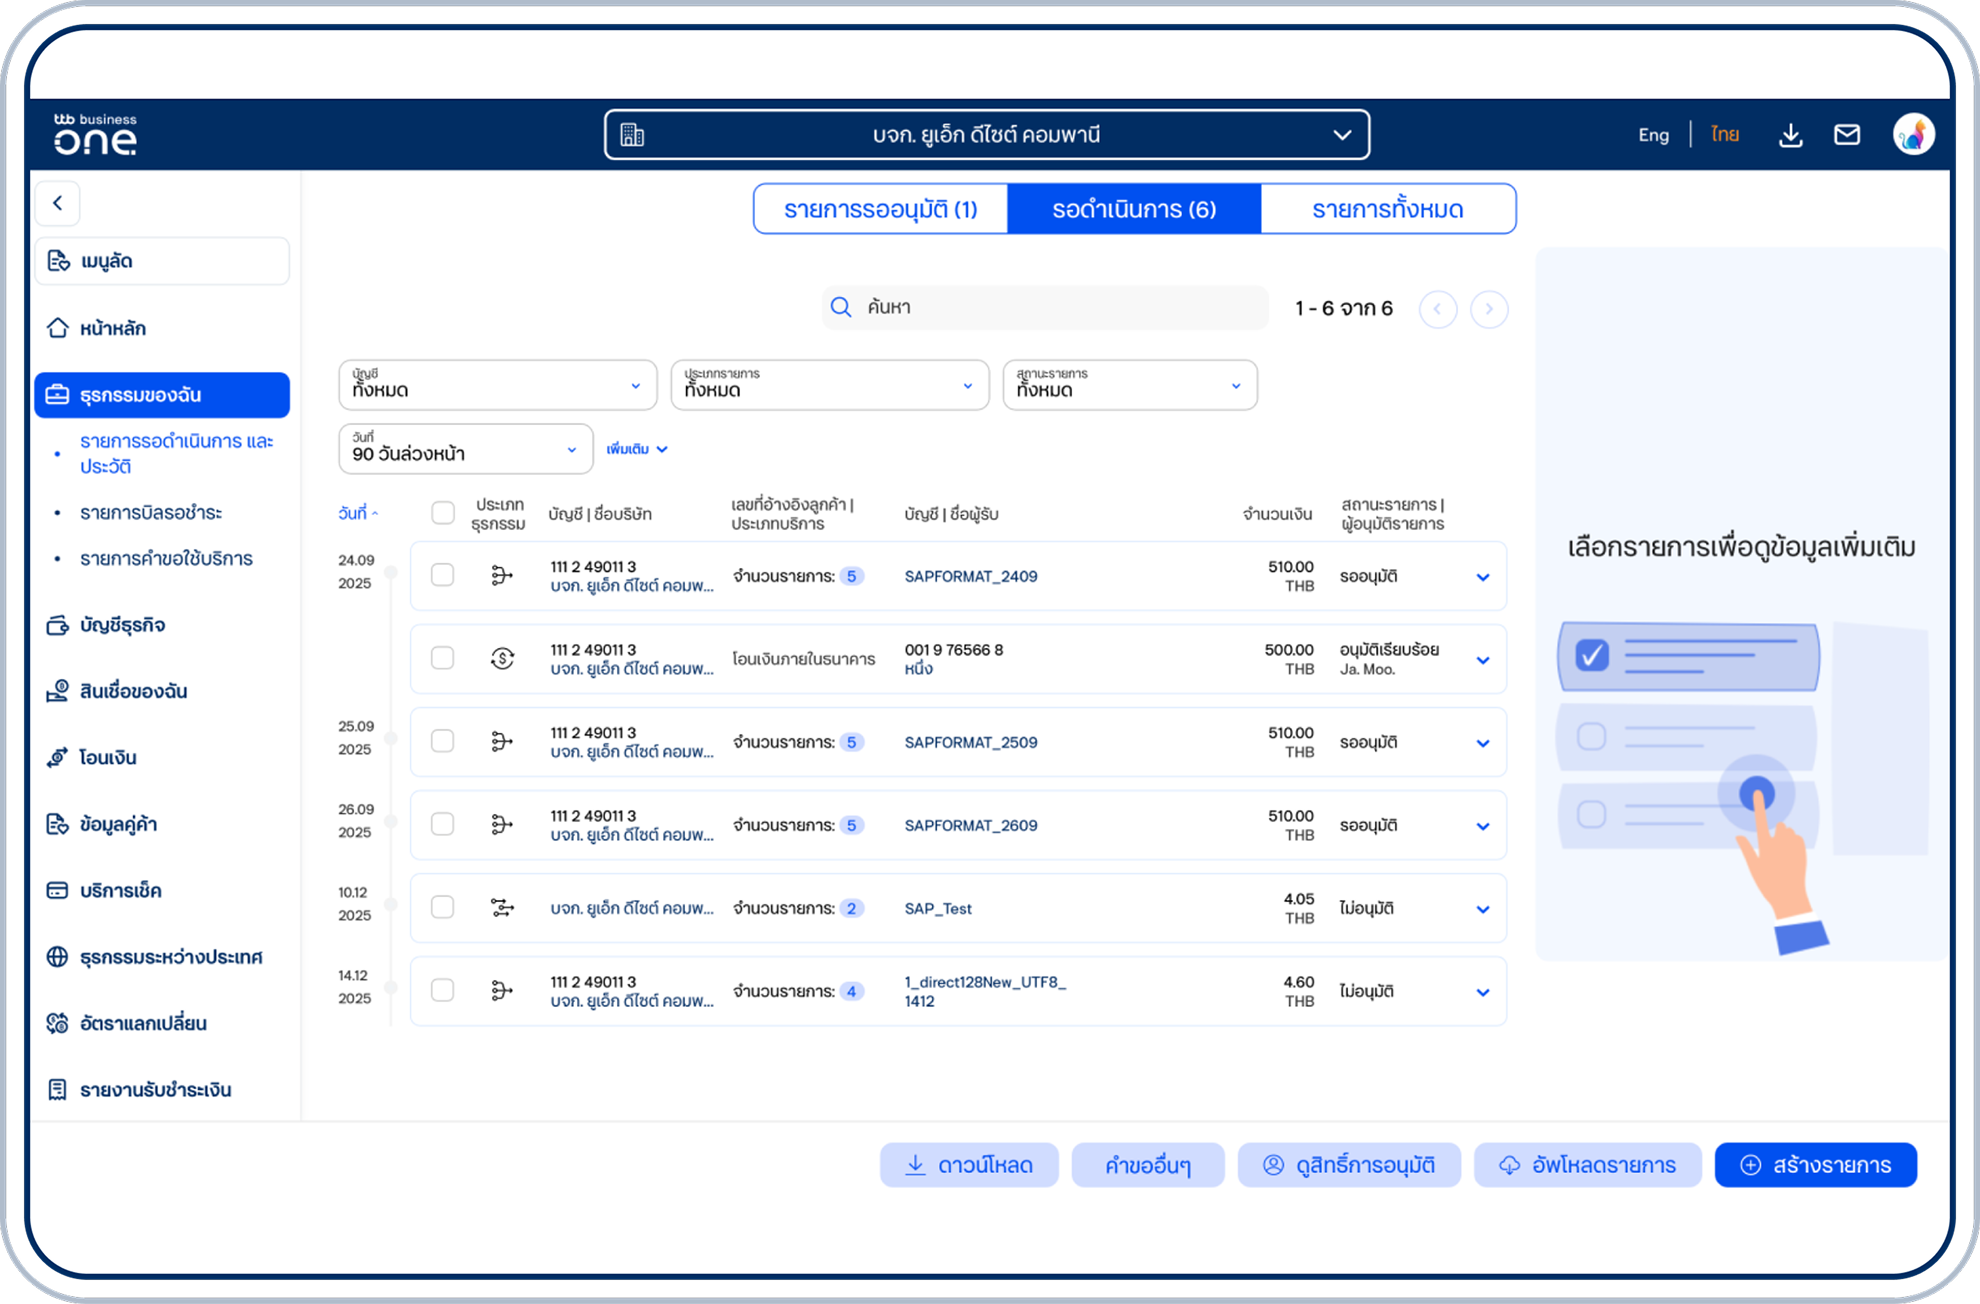
Task: Open the สถานะรายการ filter dropdown
Action: coord(1129,385)
